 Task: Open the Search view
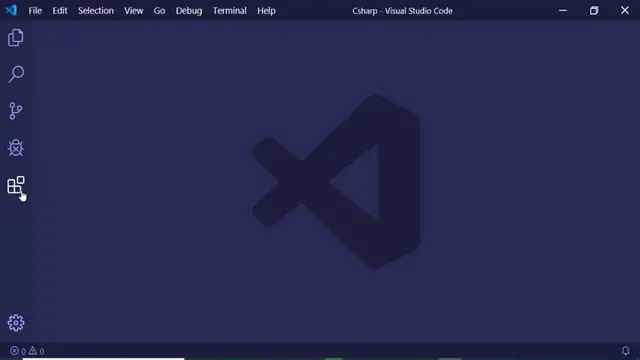pyautogui.click(x=16, y=74)
